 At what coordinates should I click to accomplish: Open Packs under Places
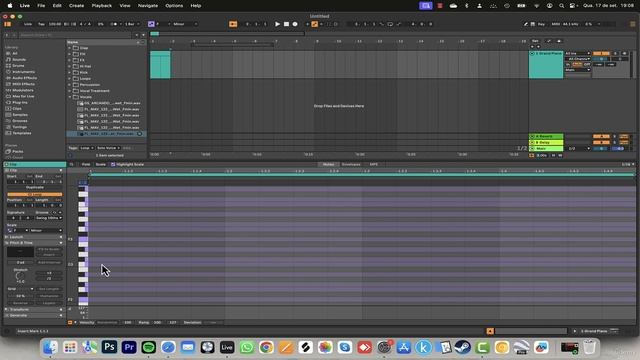tap(18, 151)
